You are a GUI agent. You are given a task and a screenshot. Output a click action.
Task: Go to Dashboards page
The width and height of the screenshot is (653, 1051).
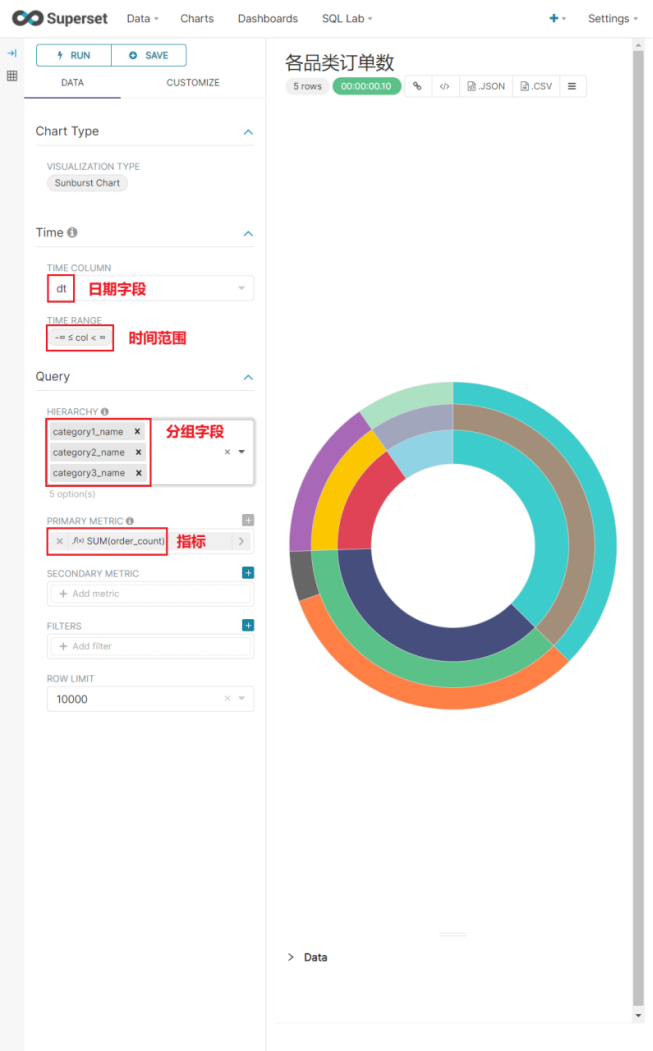point(268,19)
